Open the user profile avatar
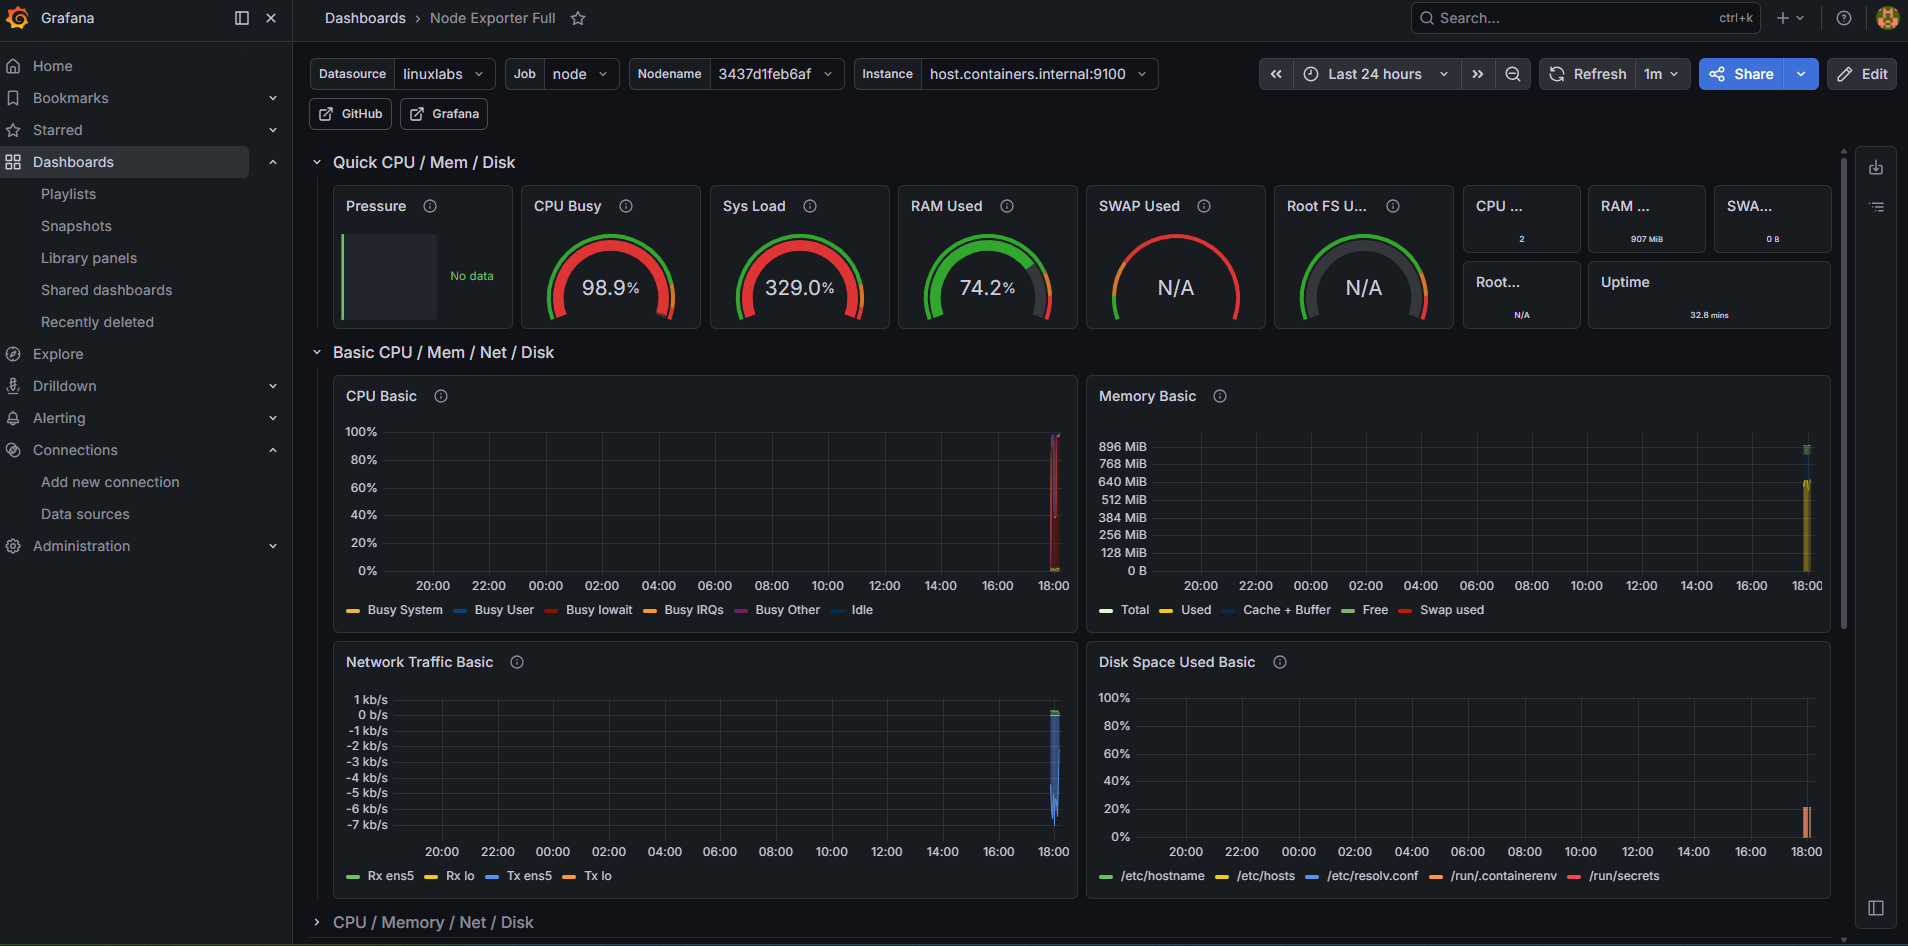This screenshot has height=946, width=1908. [1887, 18]
